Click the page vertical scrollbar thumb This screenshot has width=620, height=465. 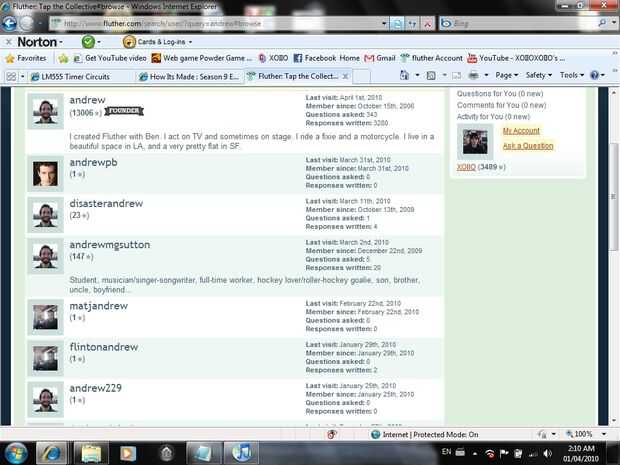click(614, 196)
